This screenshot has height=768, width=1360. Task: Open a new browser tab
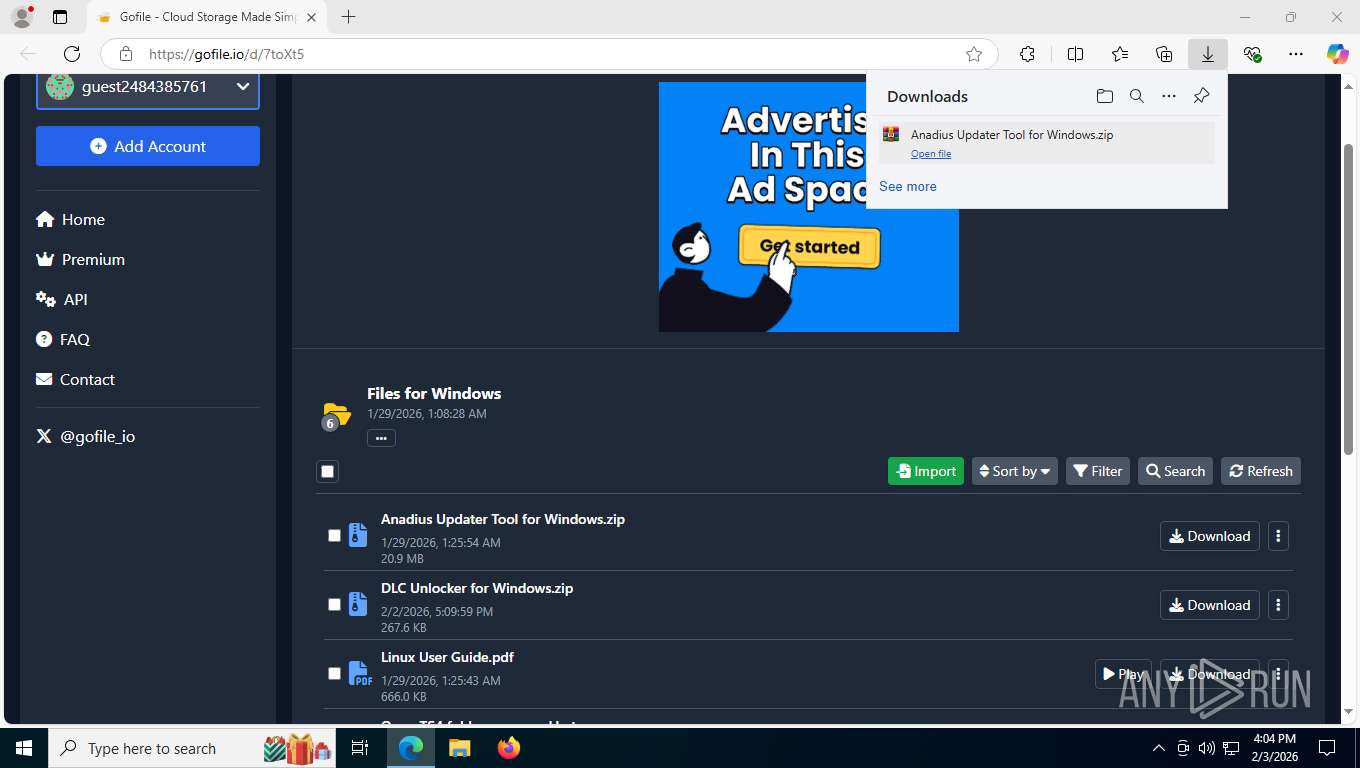tap(348, 17)
